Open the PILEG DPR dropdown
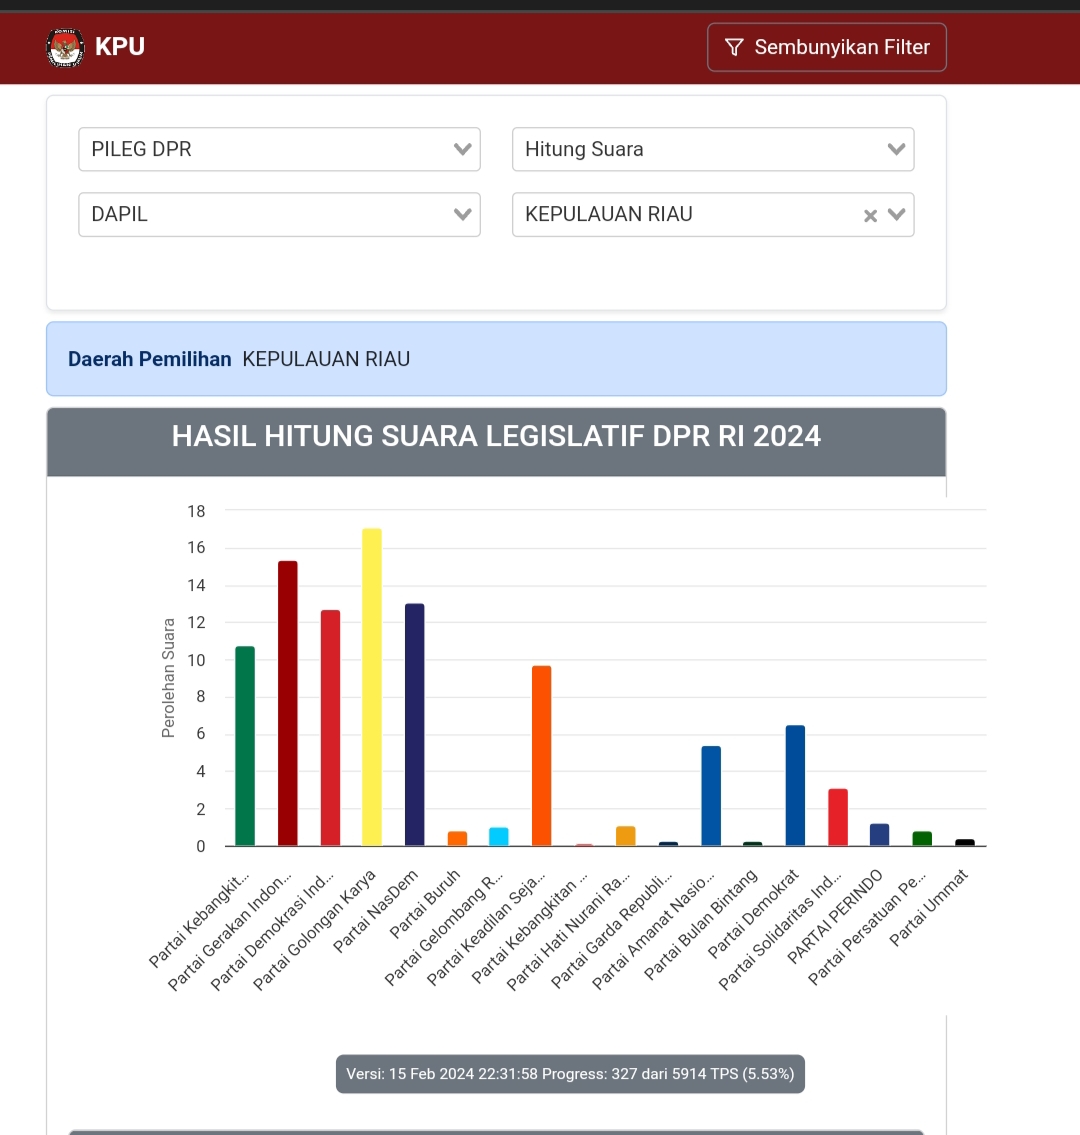 point(279,149)
